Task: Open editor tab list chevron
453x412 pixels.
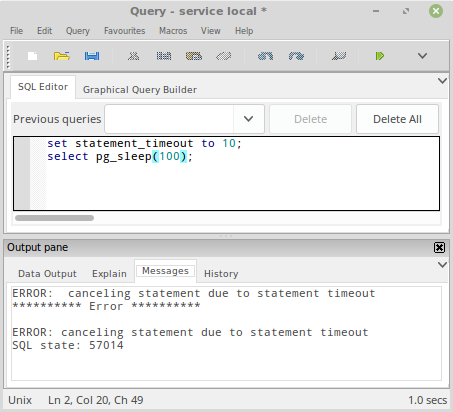Action: pyautogui.click(x=442, y=81)
